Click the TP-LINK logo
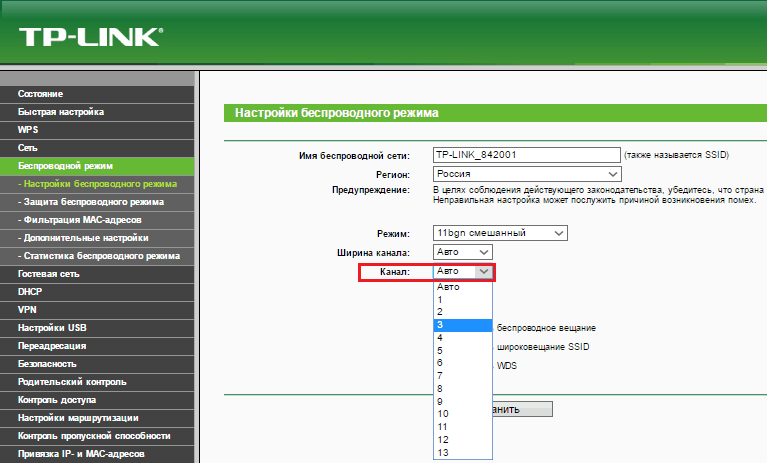 (x=91, y=37)
